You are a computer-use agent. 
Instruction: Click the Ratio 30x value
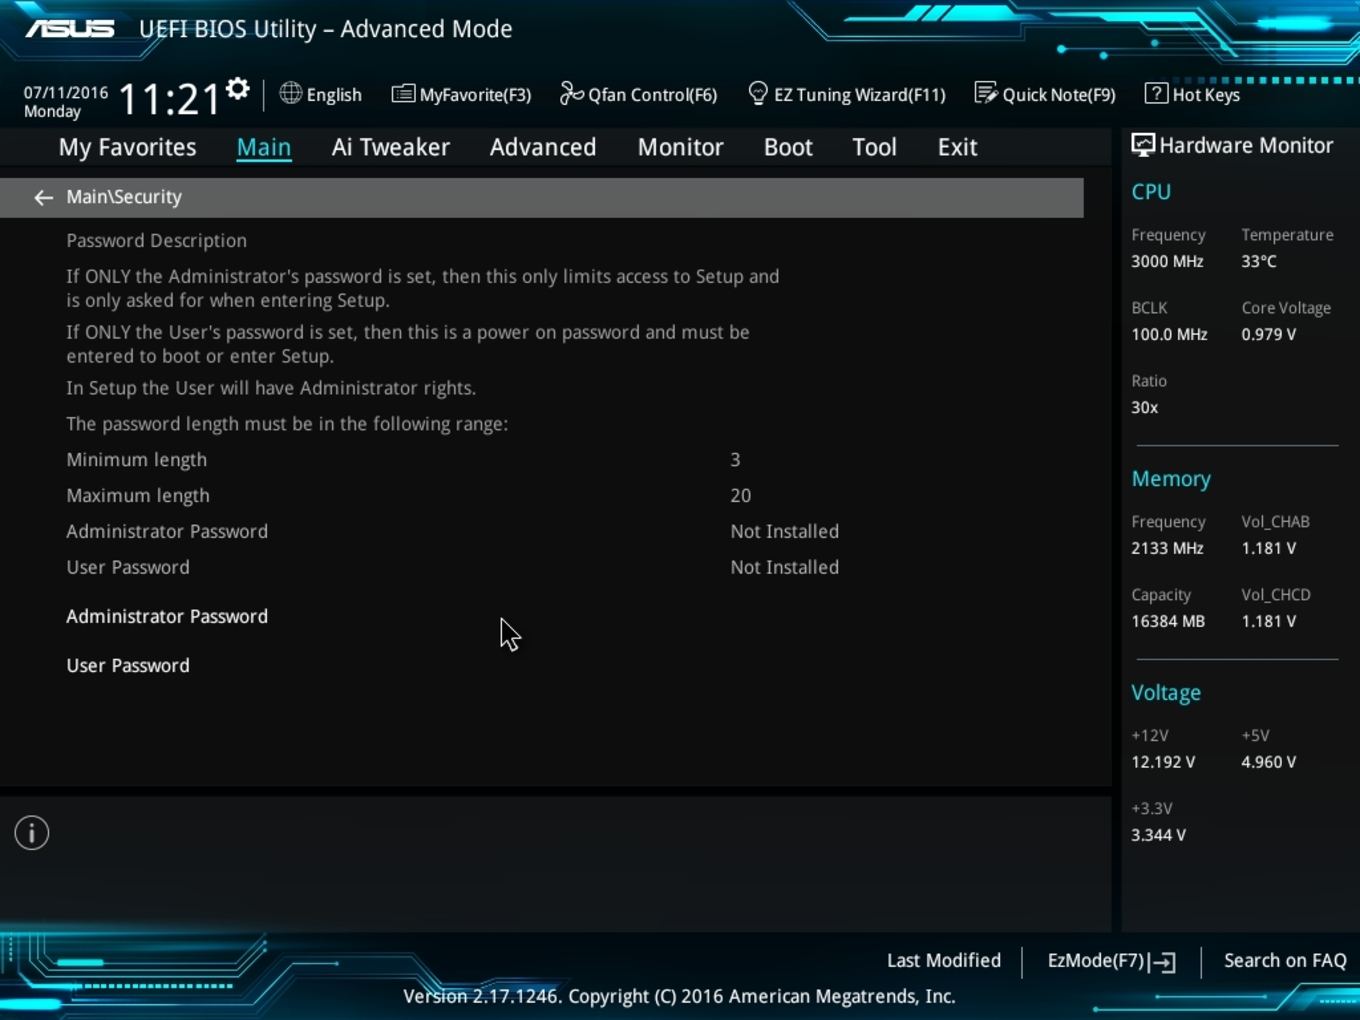(1144, 407)
